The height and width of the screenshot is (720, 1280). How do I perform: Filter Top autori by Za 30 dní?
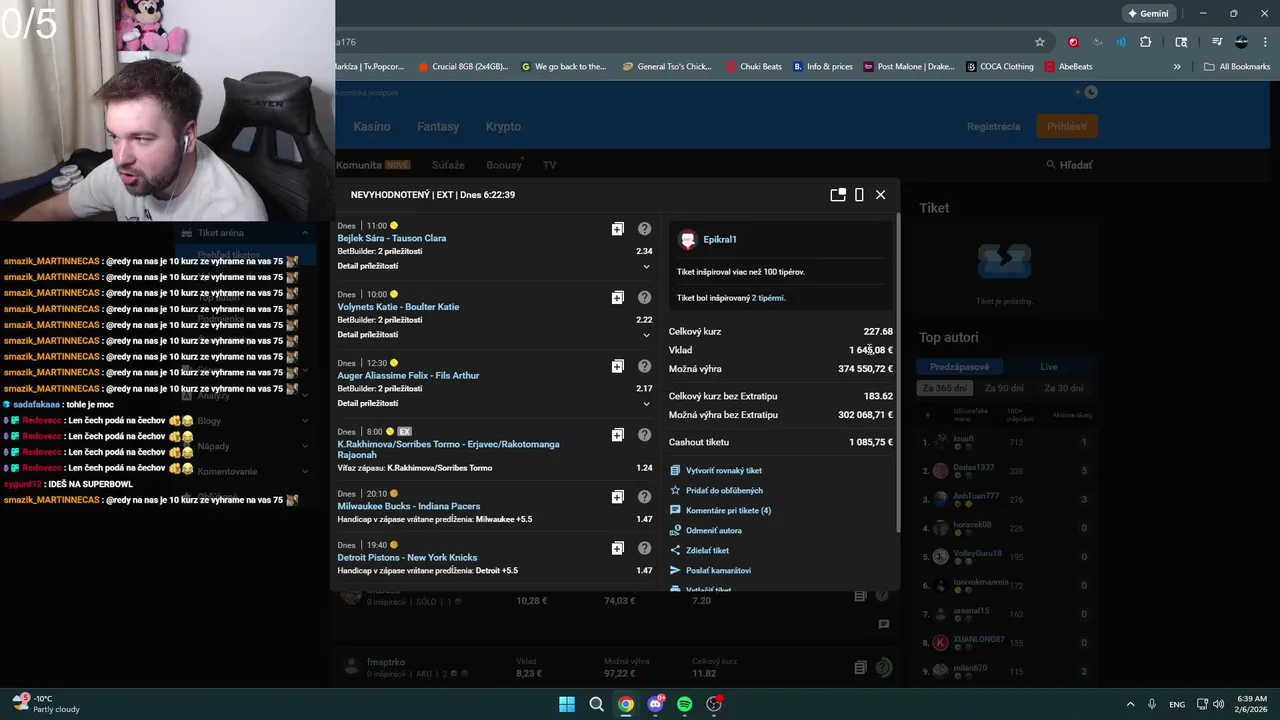point(1063,388)
